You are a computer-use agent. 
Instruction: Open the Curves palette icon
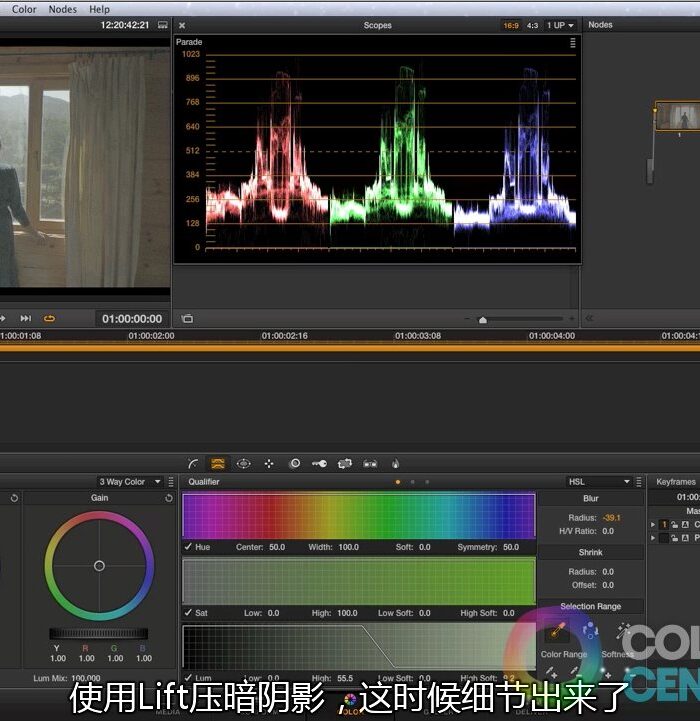[193, 464]
